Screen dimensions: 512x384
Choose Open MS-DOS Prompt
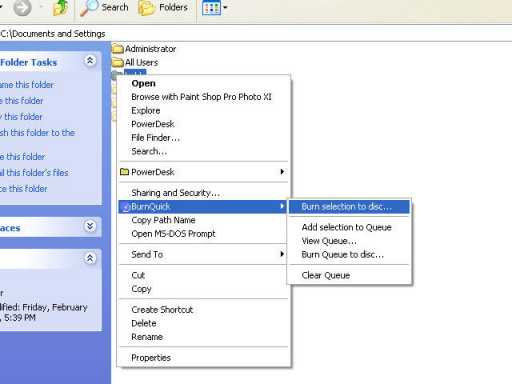click(204, 234)
